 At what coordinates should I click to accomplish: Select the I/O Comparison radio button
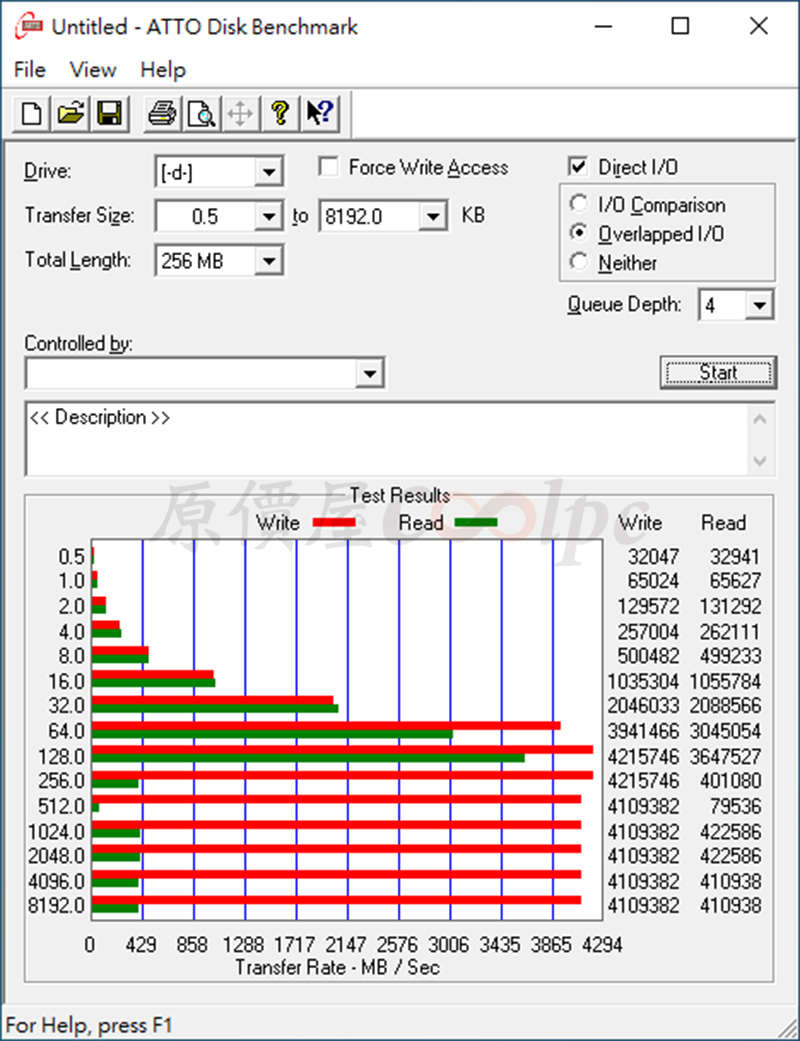tap(578, 204)
